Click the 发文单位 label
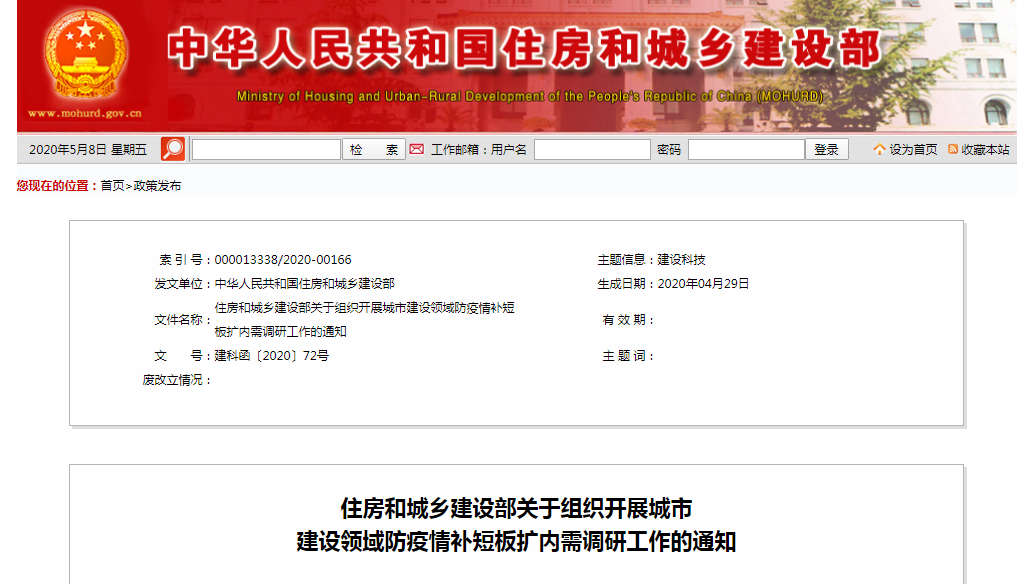 pos(182,284)
